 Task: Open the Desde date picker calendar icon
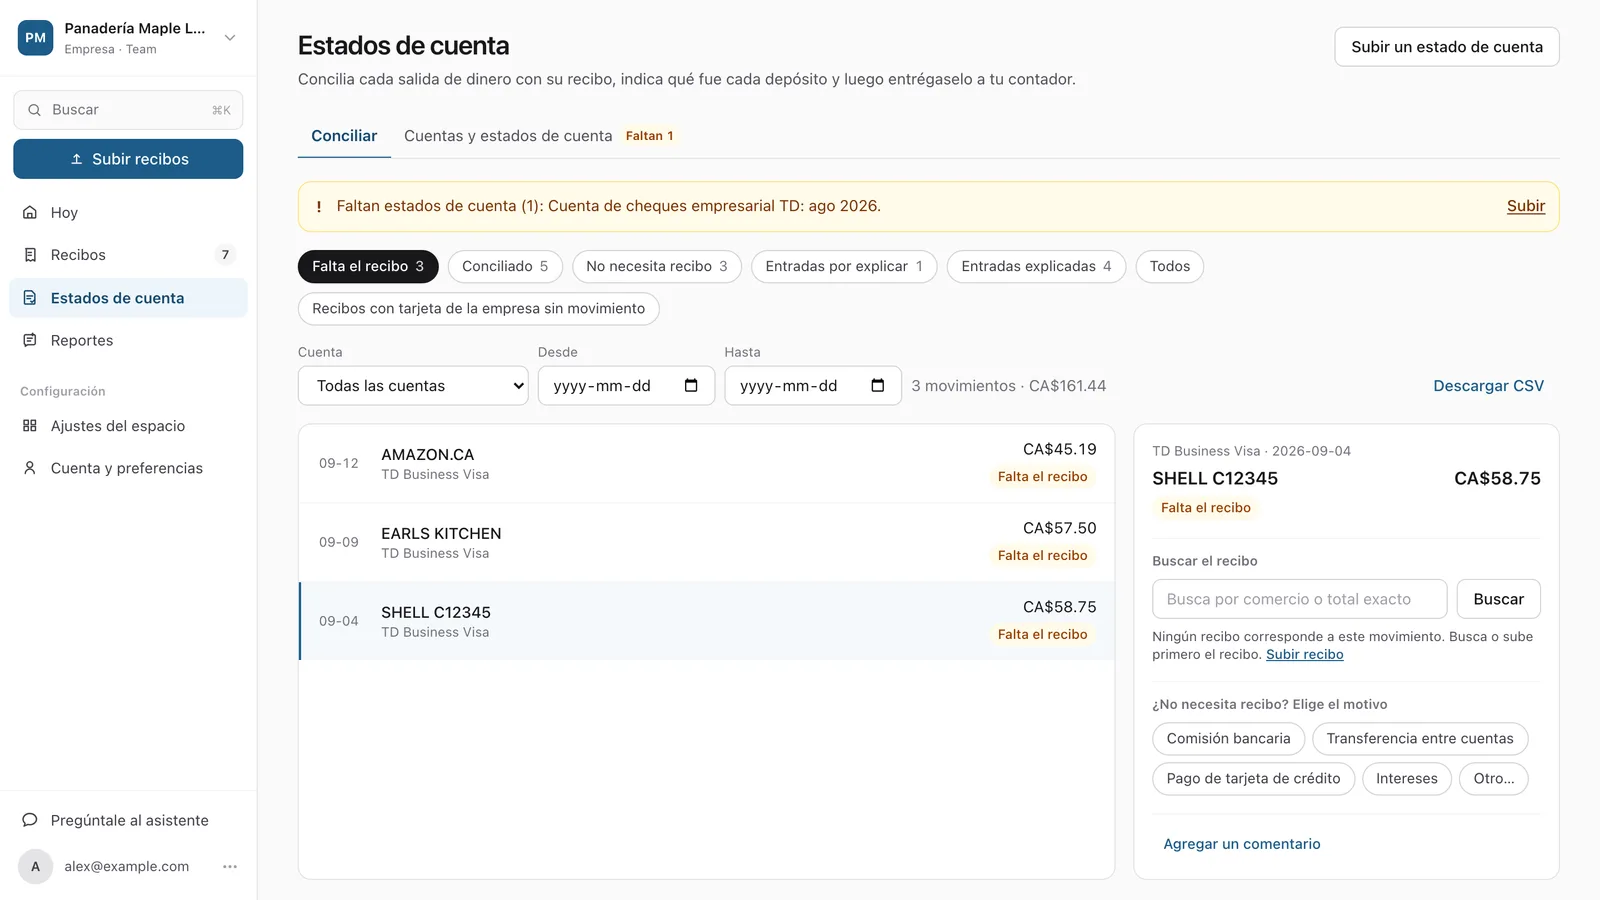(x=691, y=386)
